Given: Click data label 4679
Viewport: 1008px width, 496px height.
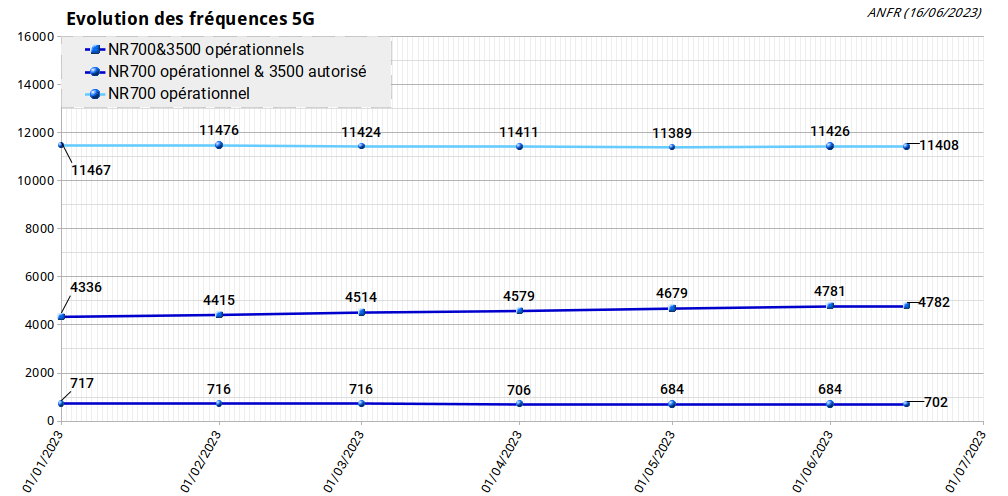Looking at the screenshot, I should [672, 294].
